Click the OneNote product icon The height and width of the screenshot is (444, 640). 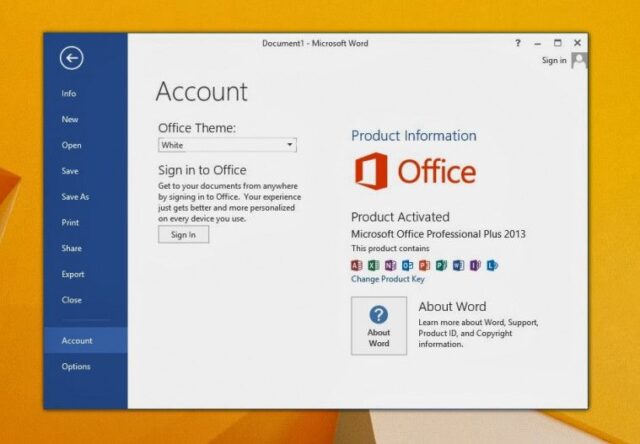point(391,265)
